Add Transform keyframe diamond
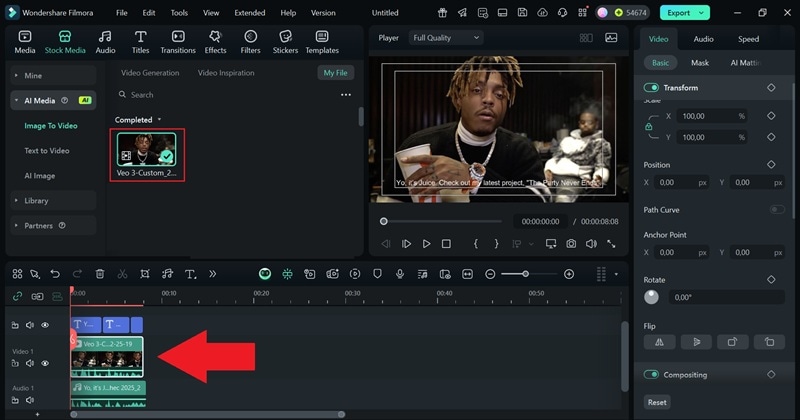Image resolution: width=800 pixels, height=420 pixels. (x=771, y=88)
